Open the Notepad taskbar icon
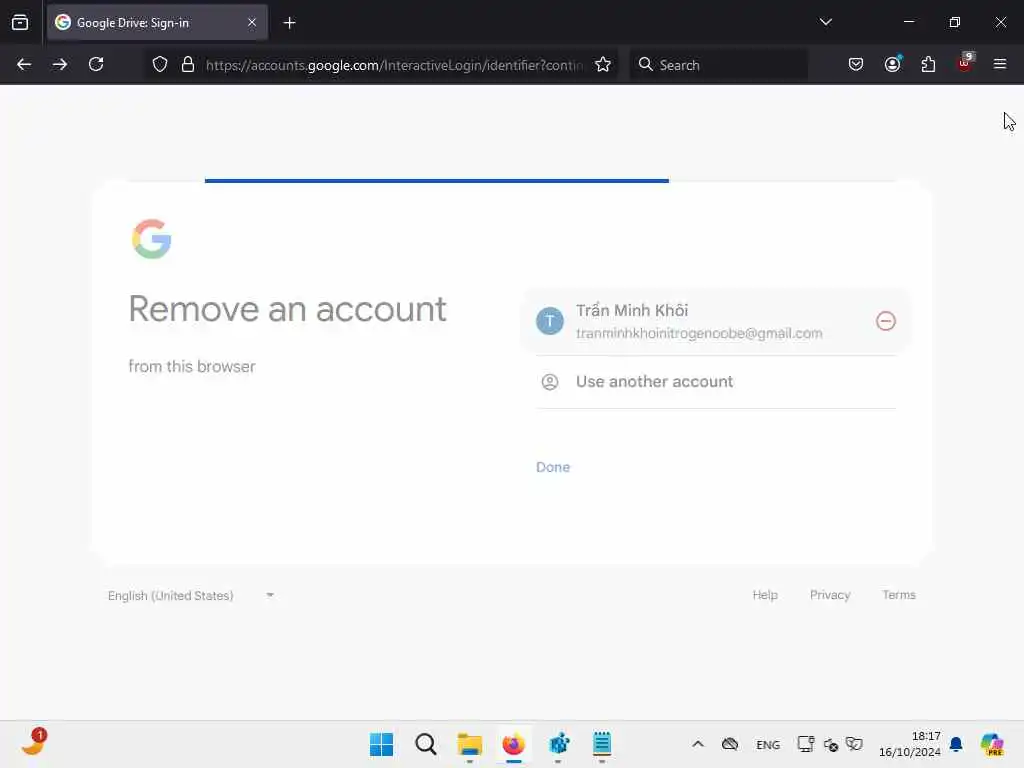 (601, 744)
